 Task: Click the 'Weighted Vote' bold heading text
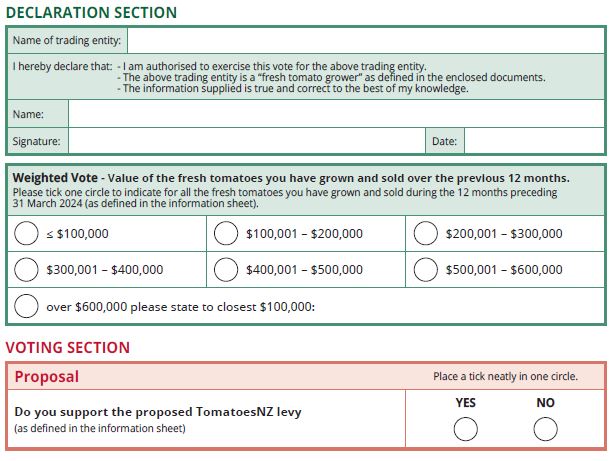55,177
